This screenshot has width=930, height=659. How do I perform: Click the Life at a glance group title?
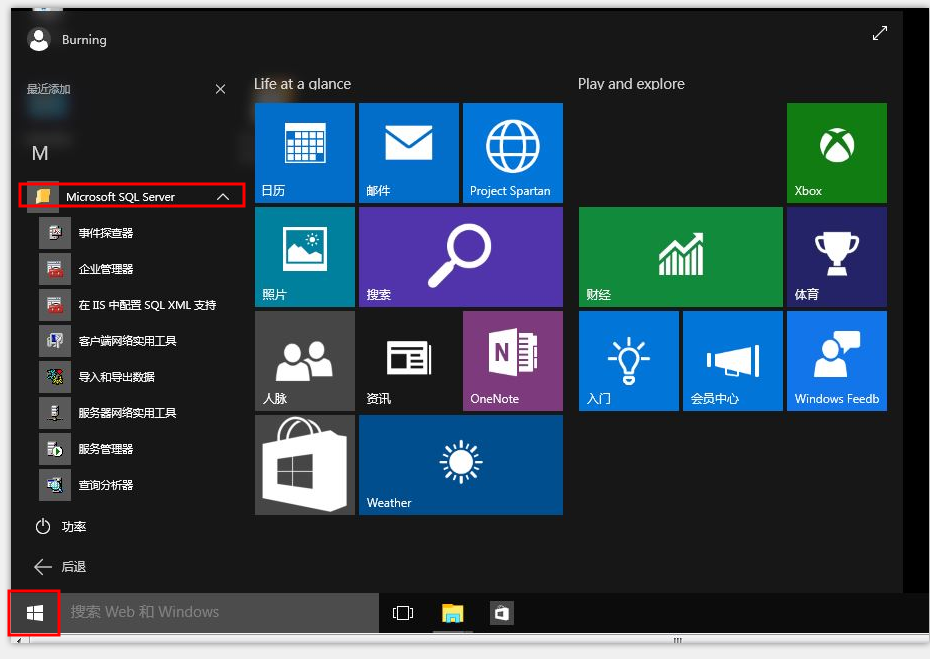[x=302, y=84]
